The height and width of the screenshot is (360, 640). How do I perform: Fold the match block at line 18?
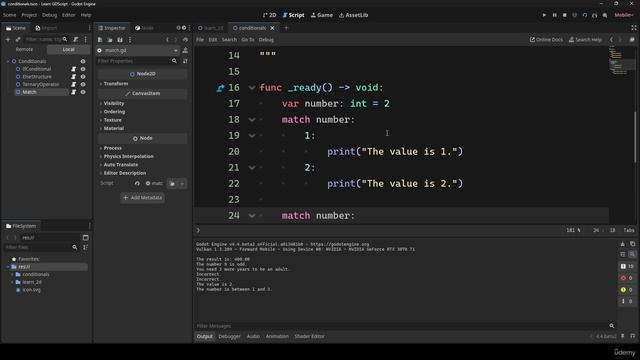[x=252, y=120]
